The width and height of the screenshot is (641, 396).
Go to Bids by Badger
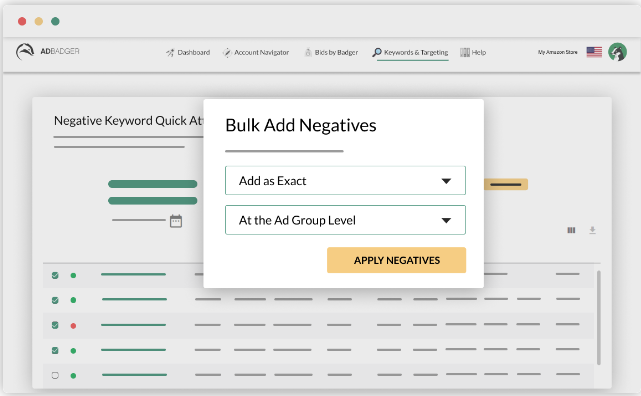(x=331, y=52)
